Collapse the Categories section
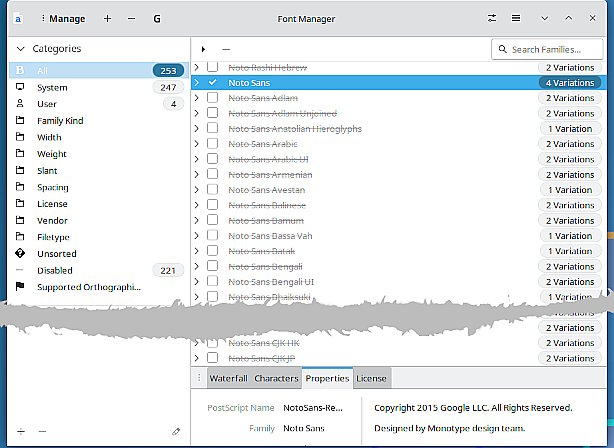The height and width of the screenshot is (448, 614). [x=20, y=49]
